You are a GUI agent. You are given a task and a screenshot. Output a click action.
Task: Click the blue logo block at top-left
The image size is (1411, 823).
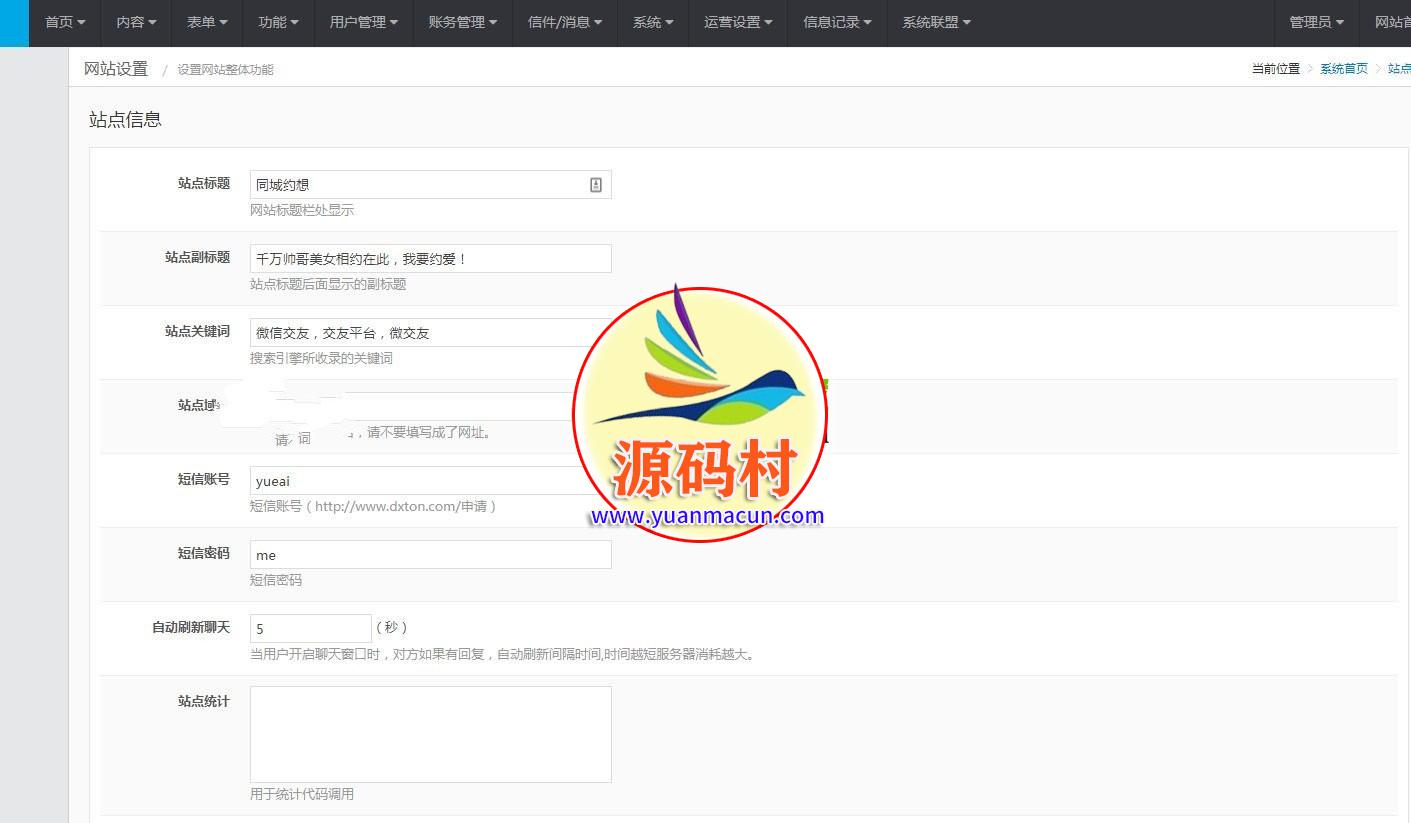pos(14,23)
